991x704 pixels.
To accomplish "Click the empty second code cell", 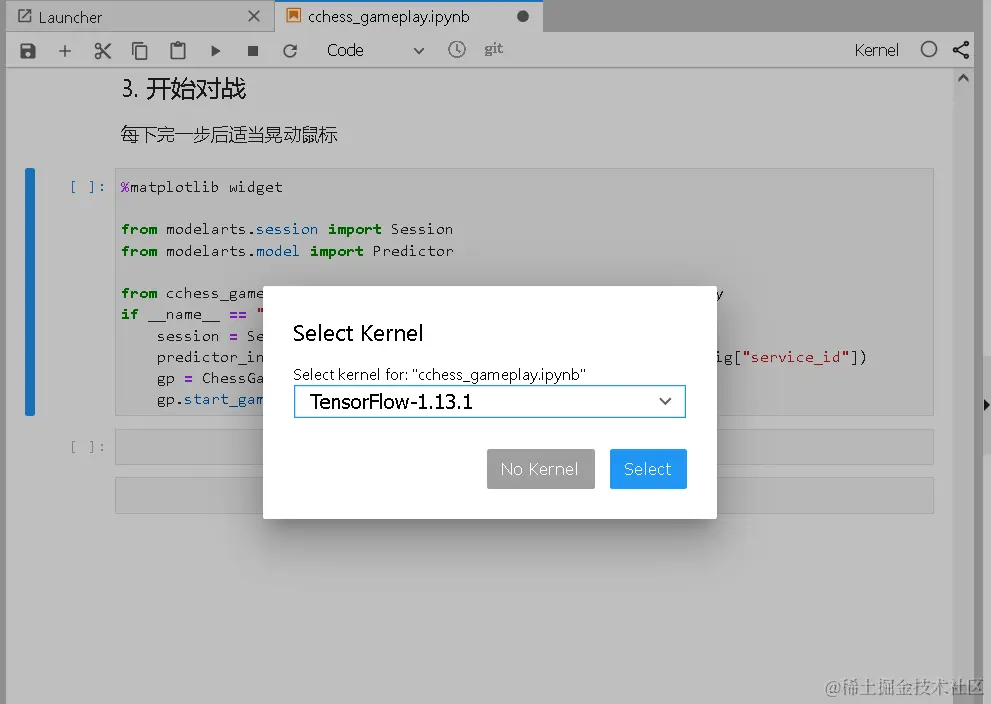I will click(x=524, y=447).
